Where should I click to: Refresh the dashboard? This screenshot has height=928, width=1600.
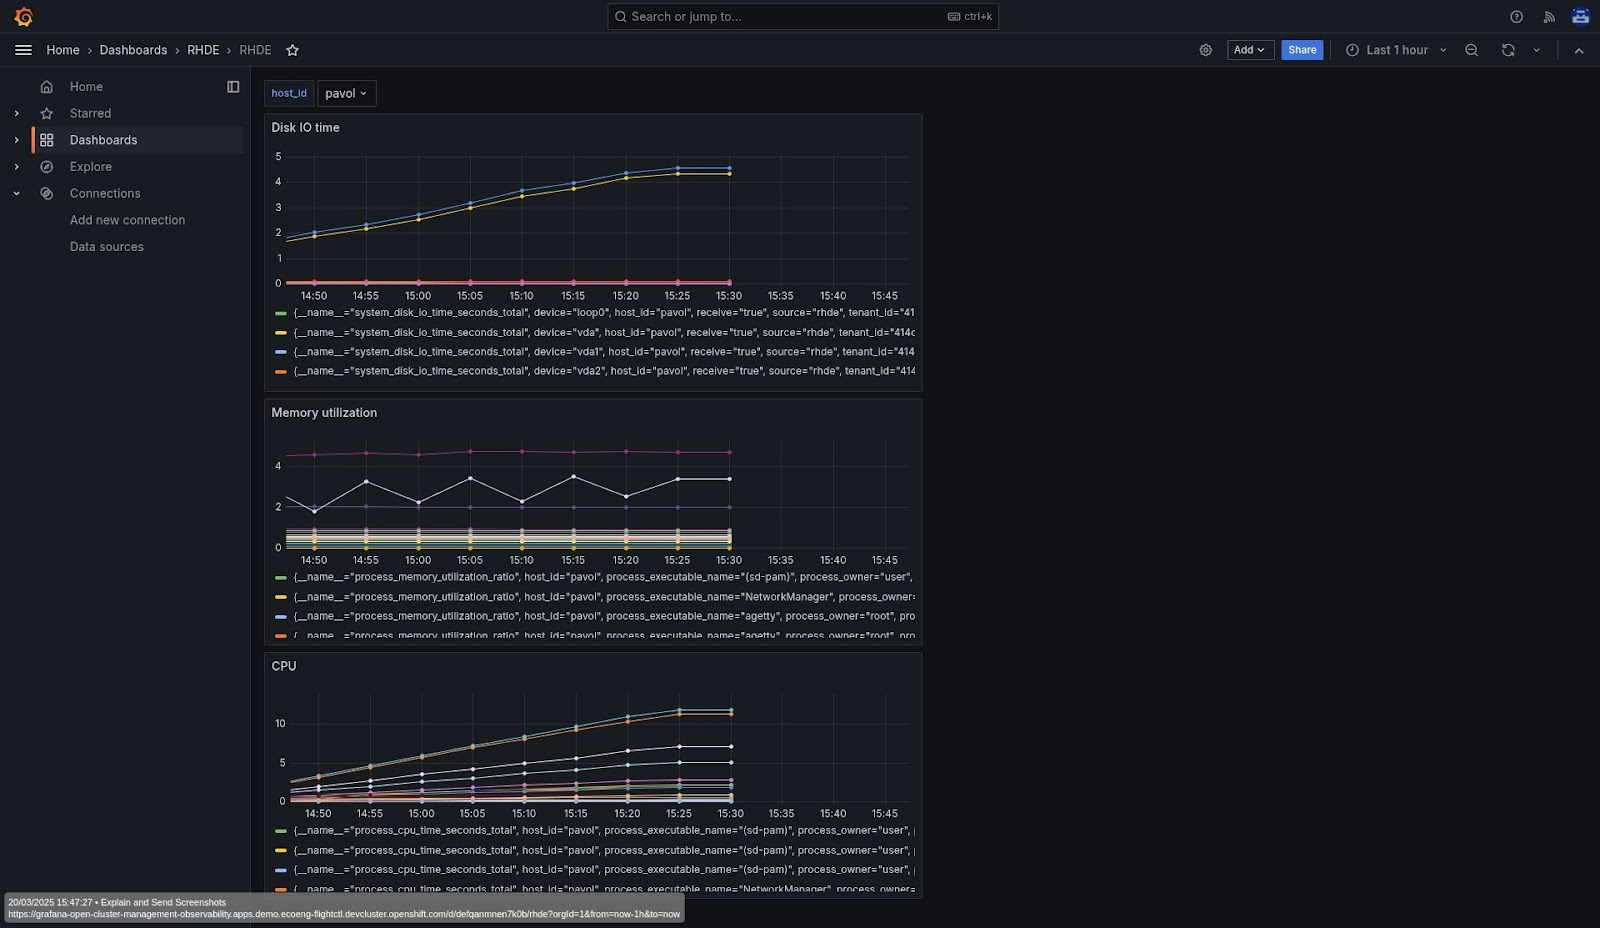pyautogui.click(x=1508, y=50)
